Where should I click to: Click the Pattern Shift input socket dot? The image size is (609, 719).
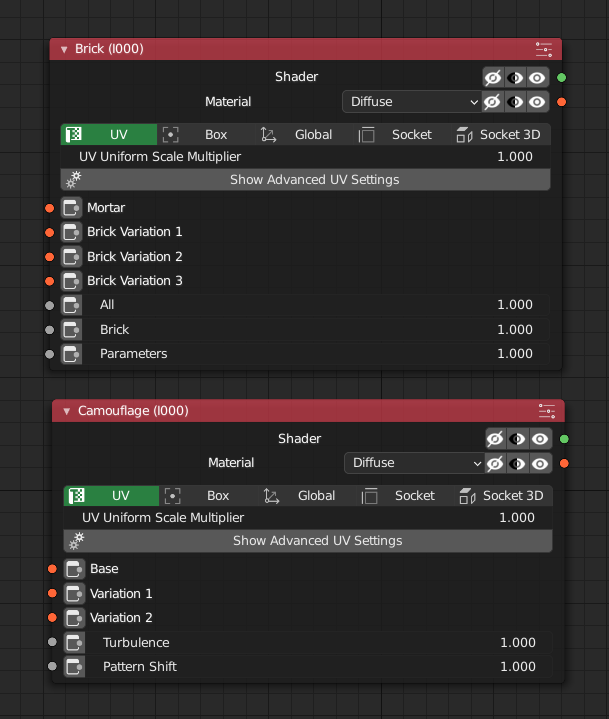[52, 666]
